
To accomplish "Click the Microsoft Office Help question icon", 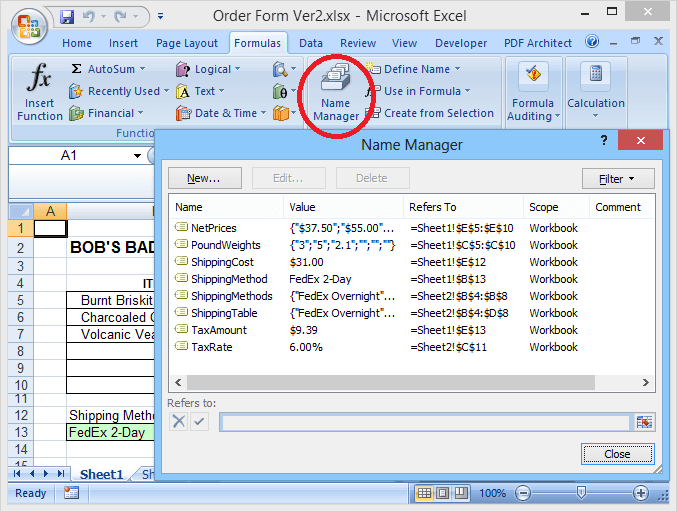I will (592, 43).
